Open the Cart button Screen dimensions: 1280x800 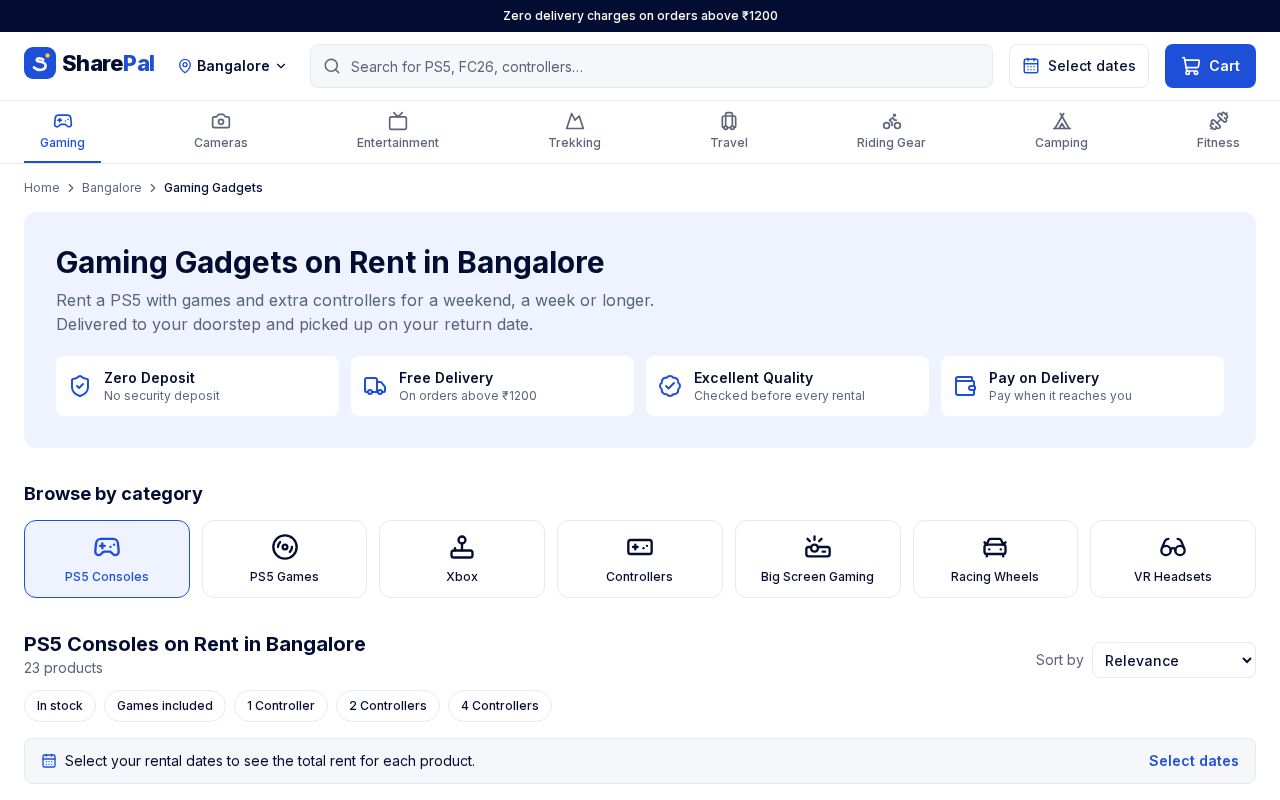pos(1210,66)
